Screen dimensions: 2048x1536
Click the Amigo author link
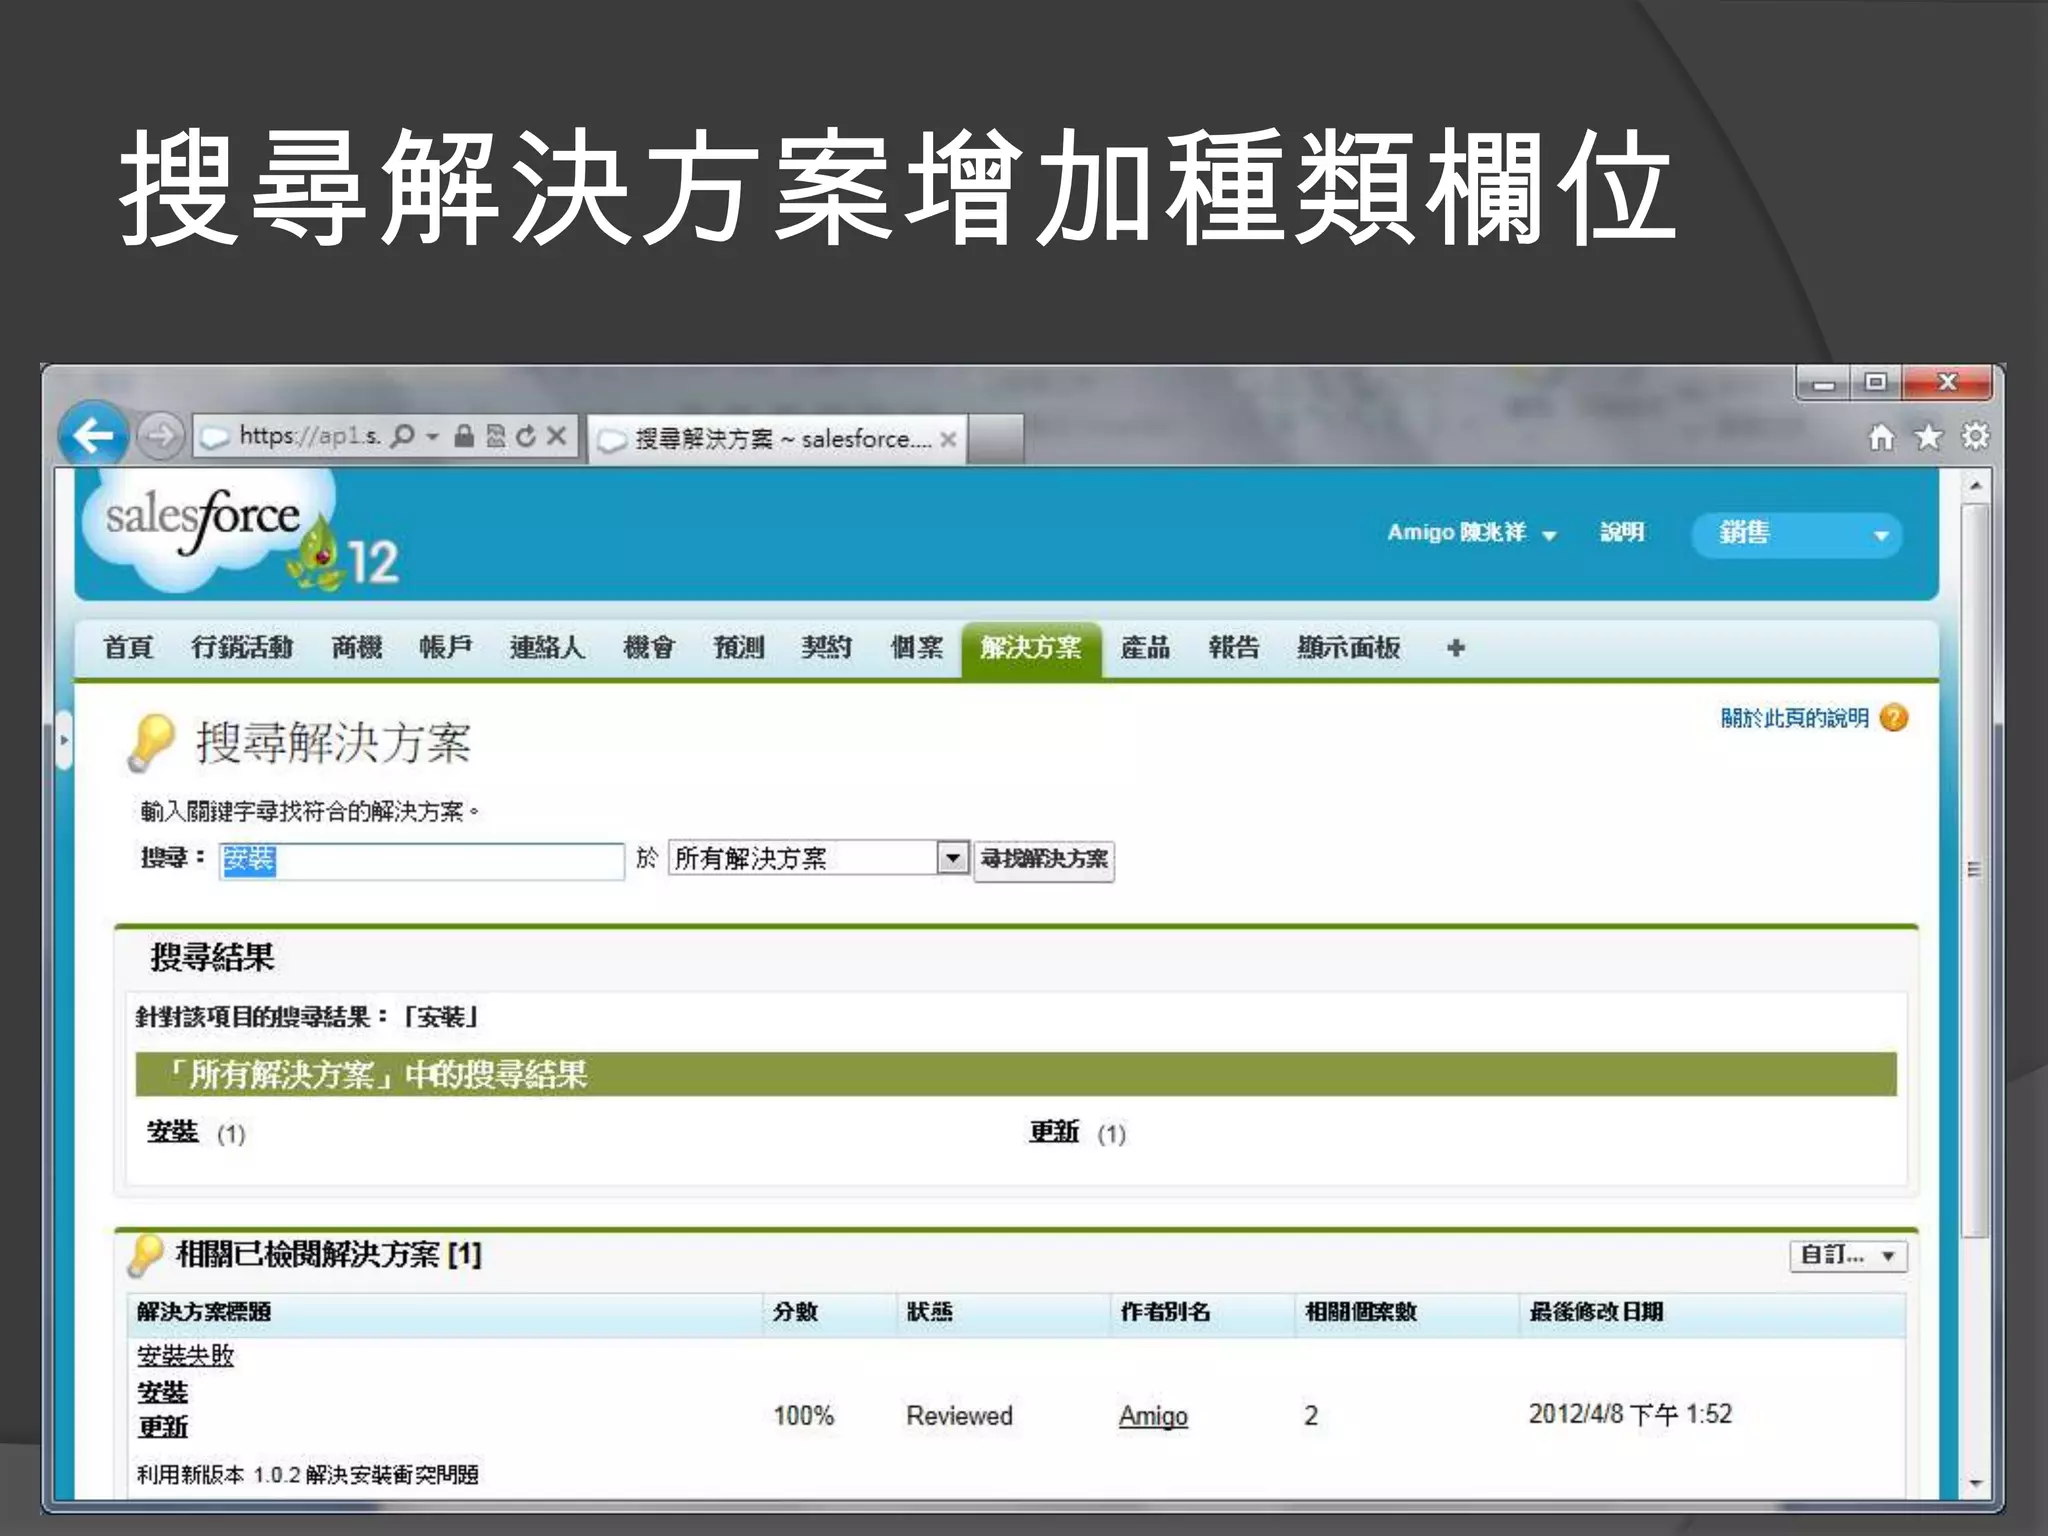click(x=1153, y=1416)
